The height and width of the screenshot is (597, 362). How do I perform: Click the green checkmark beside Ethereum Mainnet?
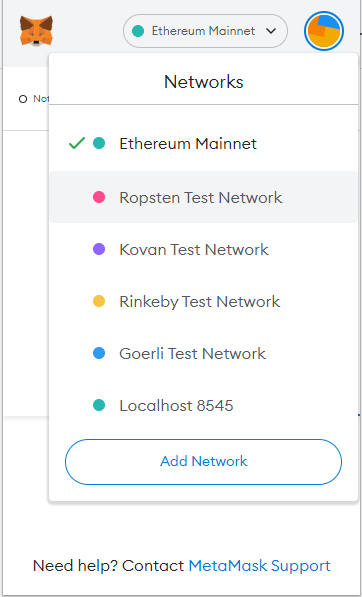(x=77, y=144)
